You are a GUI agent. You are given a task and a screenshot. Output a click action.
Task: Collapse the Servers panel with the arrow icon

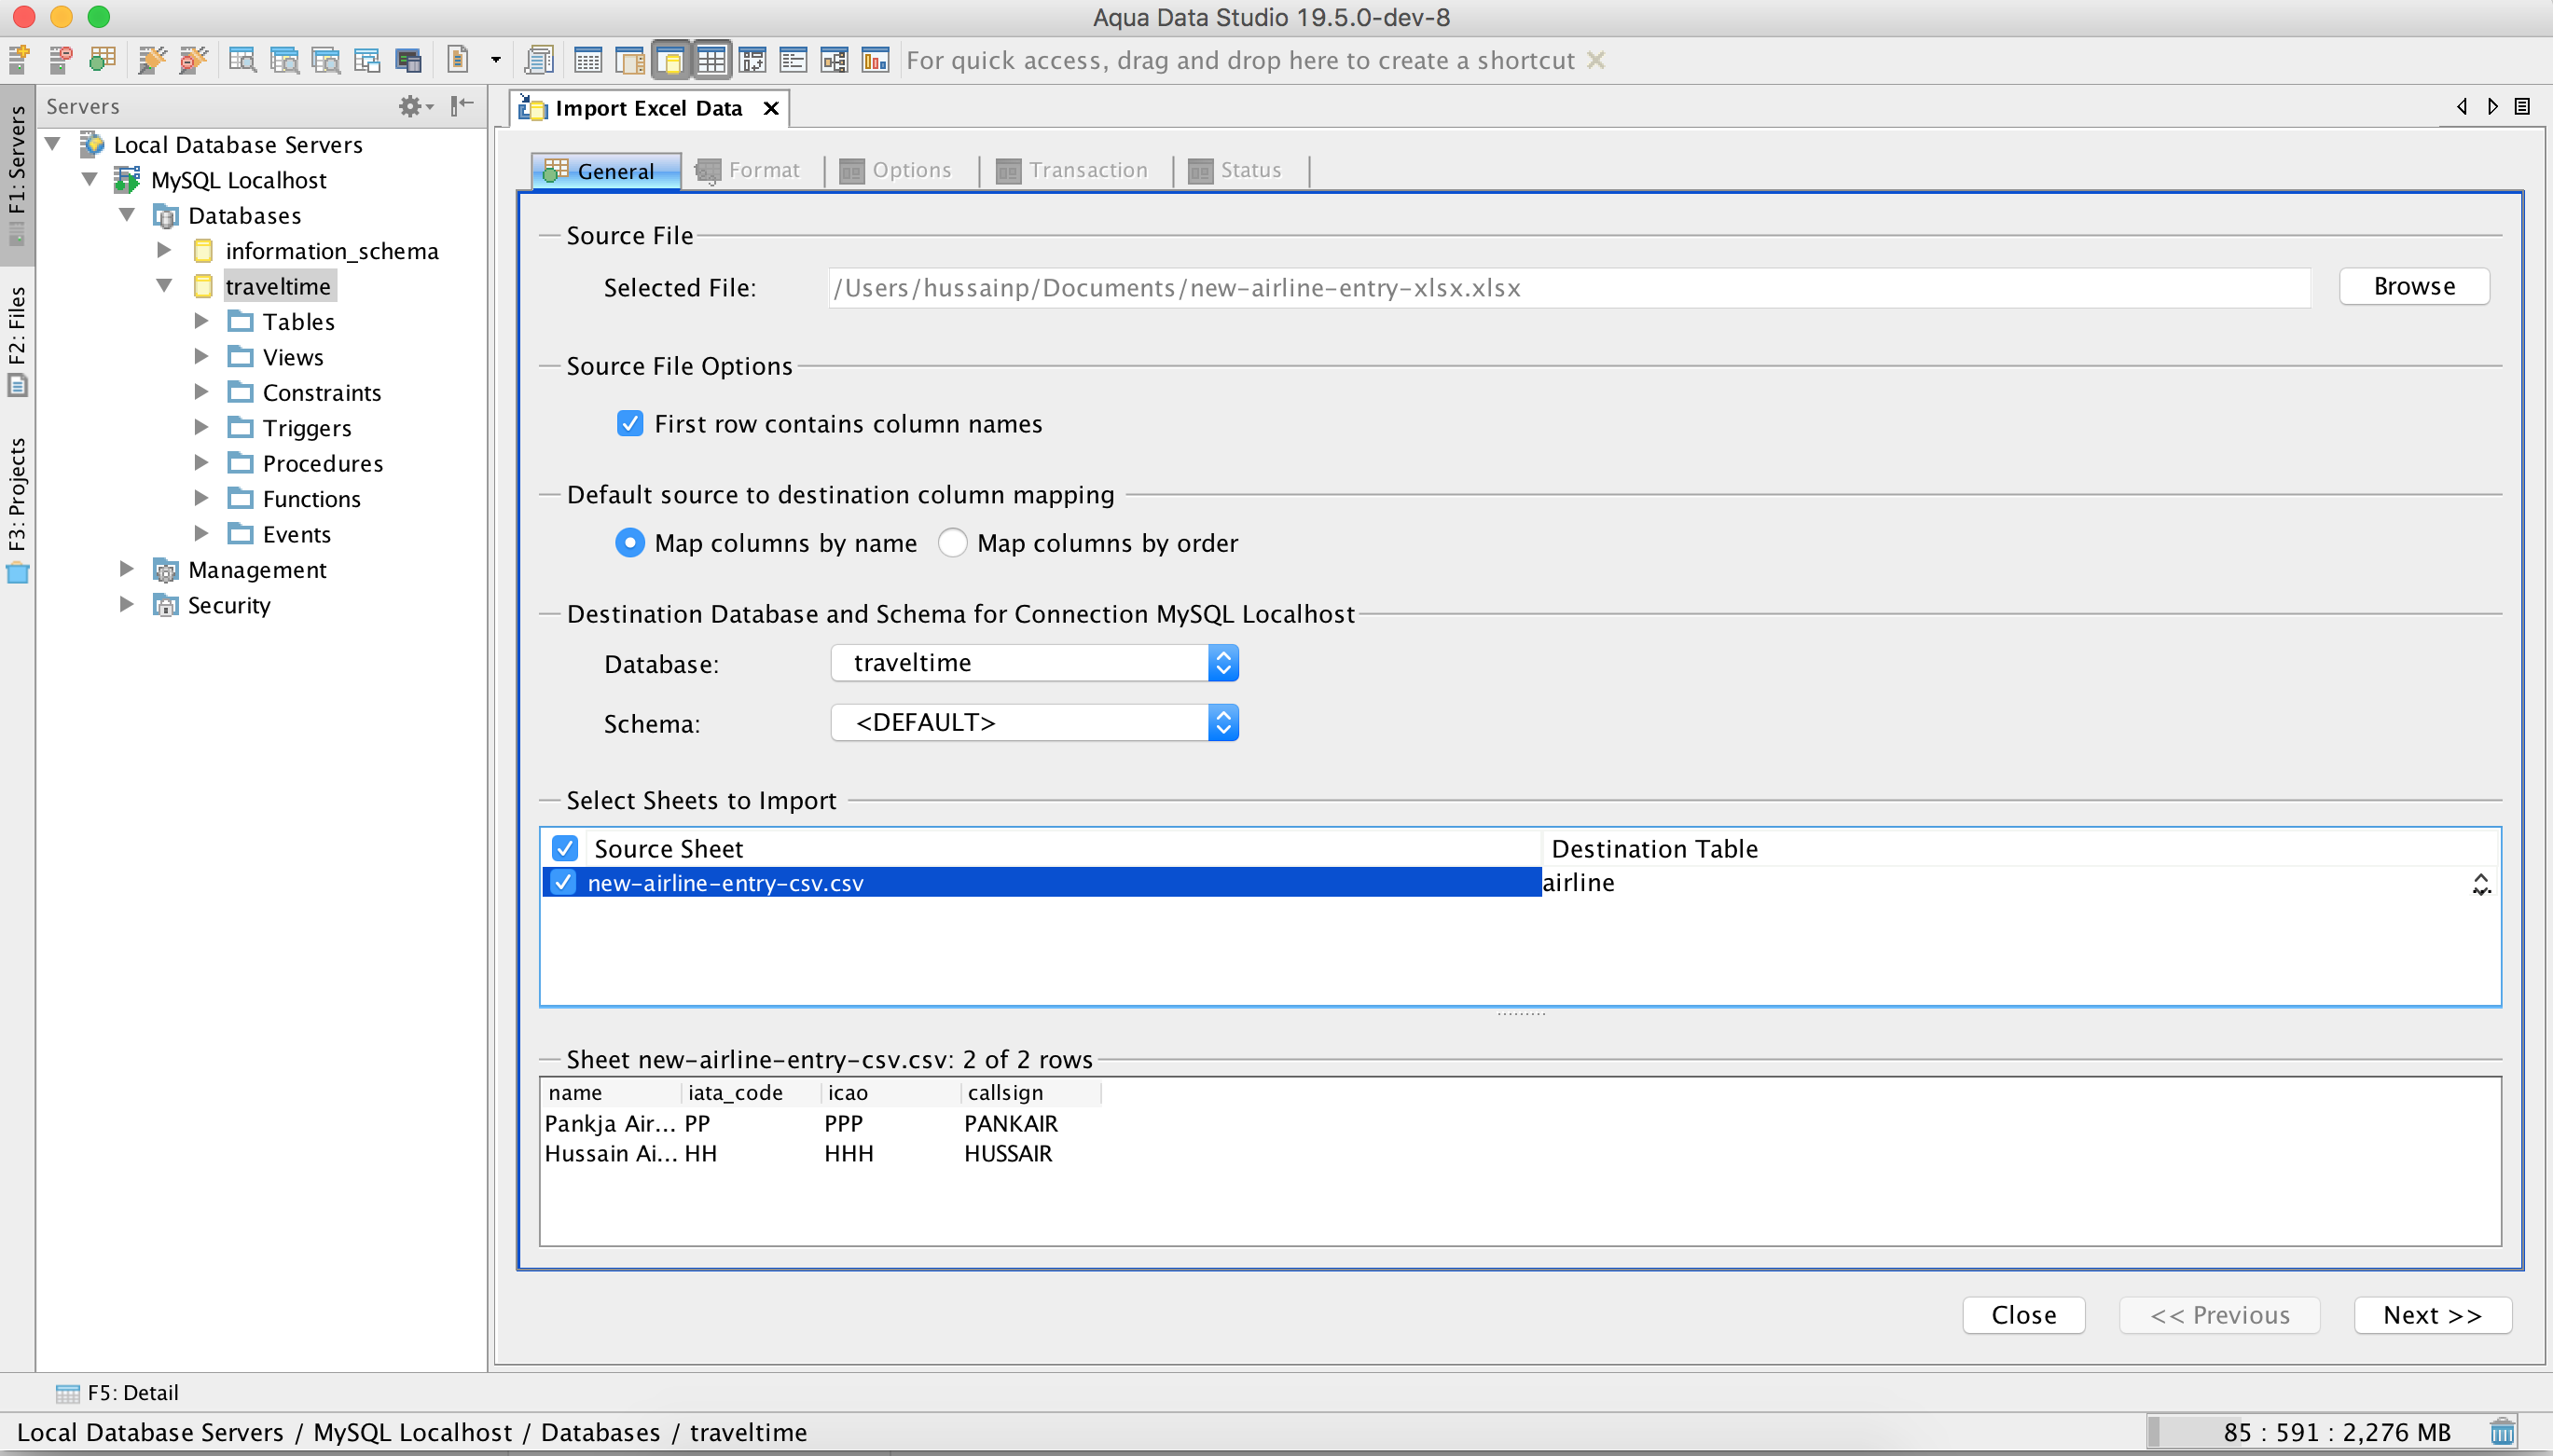pyautogui.click(x=462, y=106)
